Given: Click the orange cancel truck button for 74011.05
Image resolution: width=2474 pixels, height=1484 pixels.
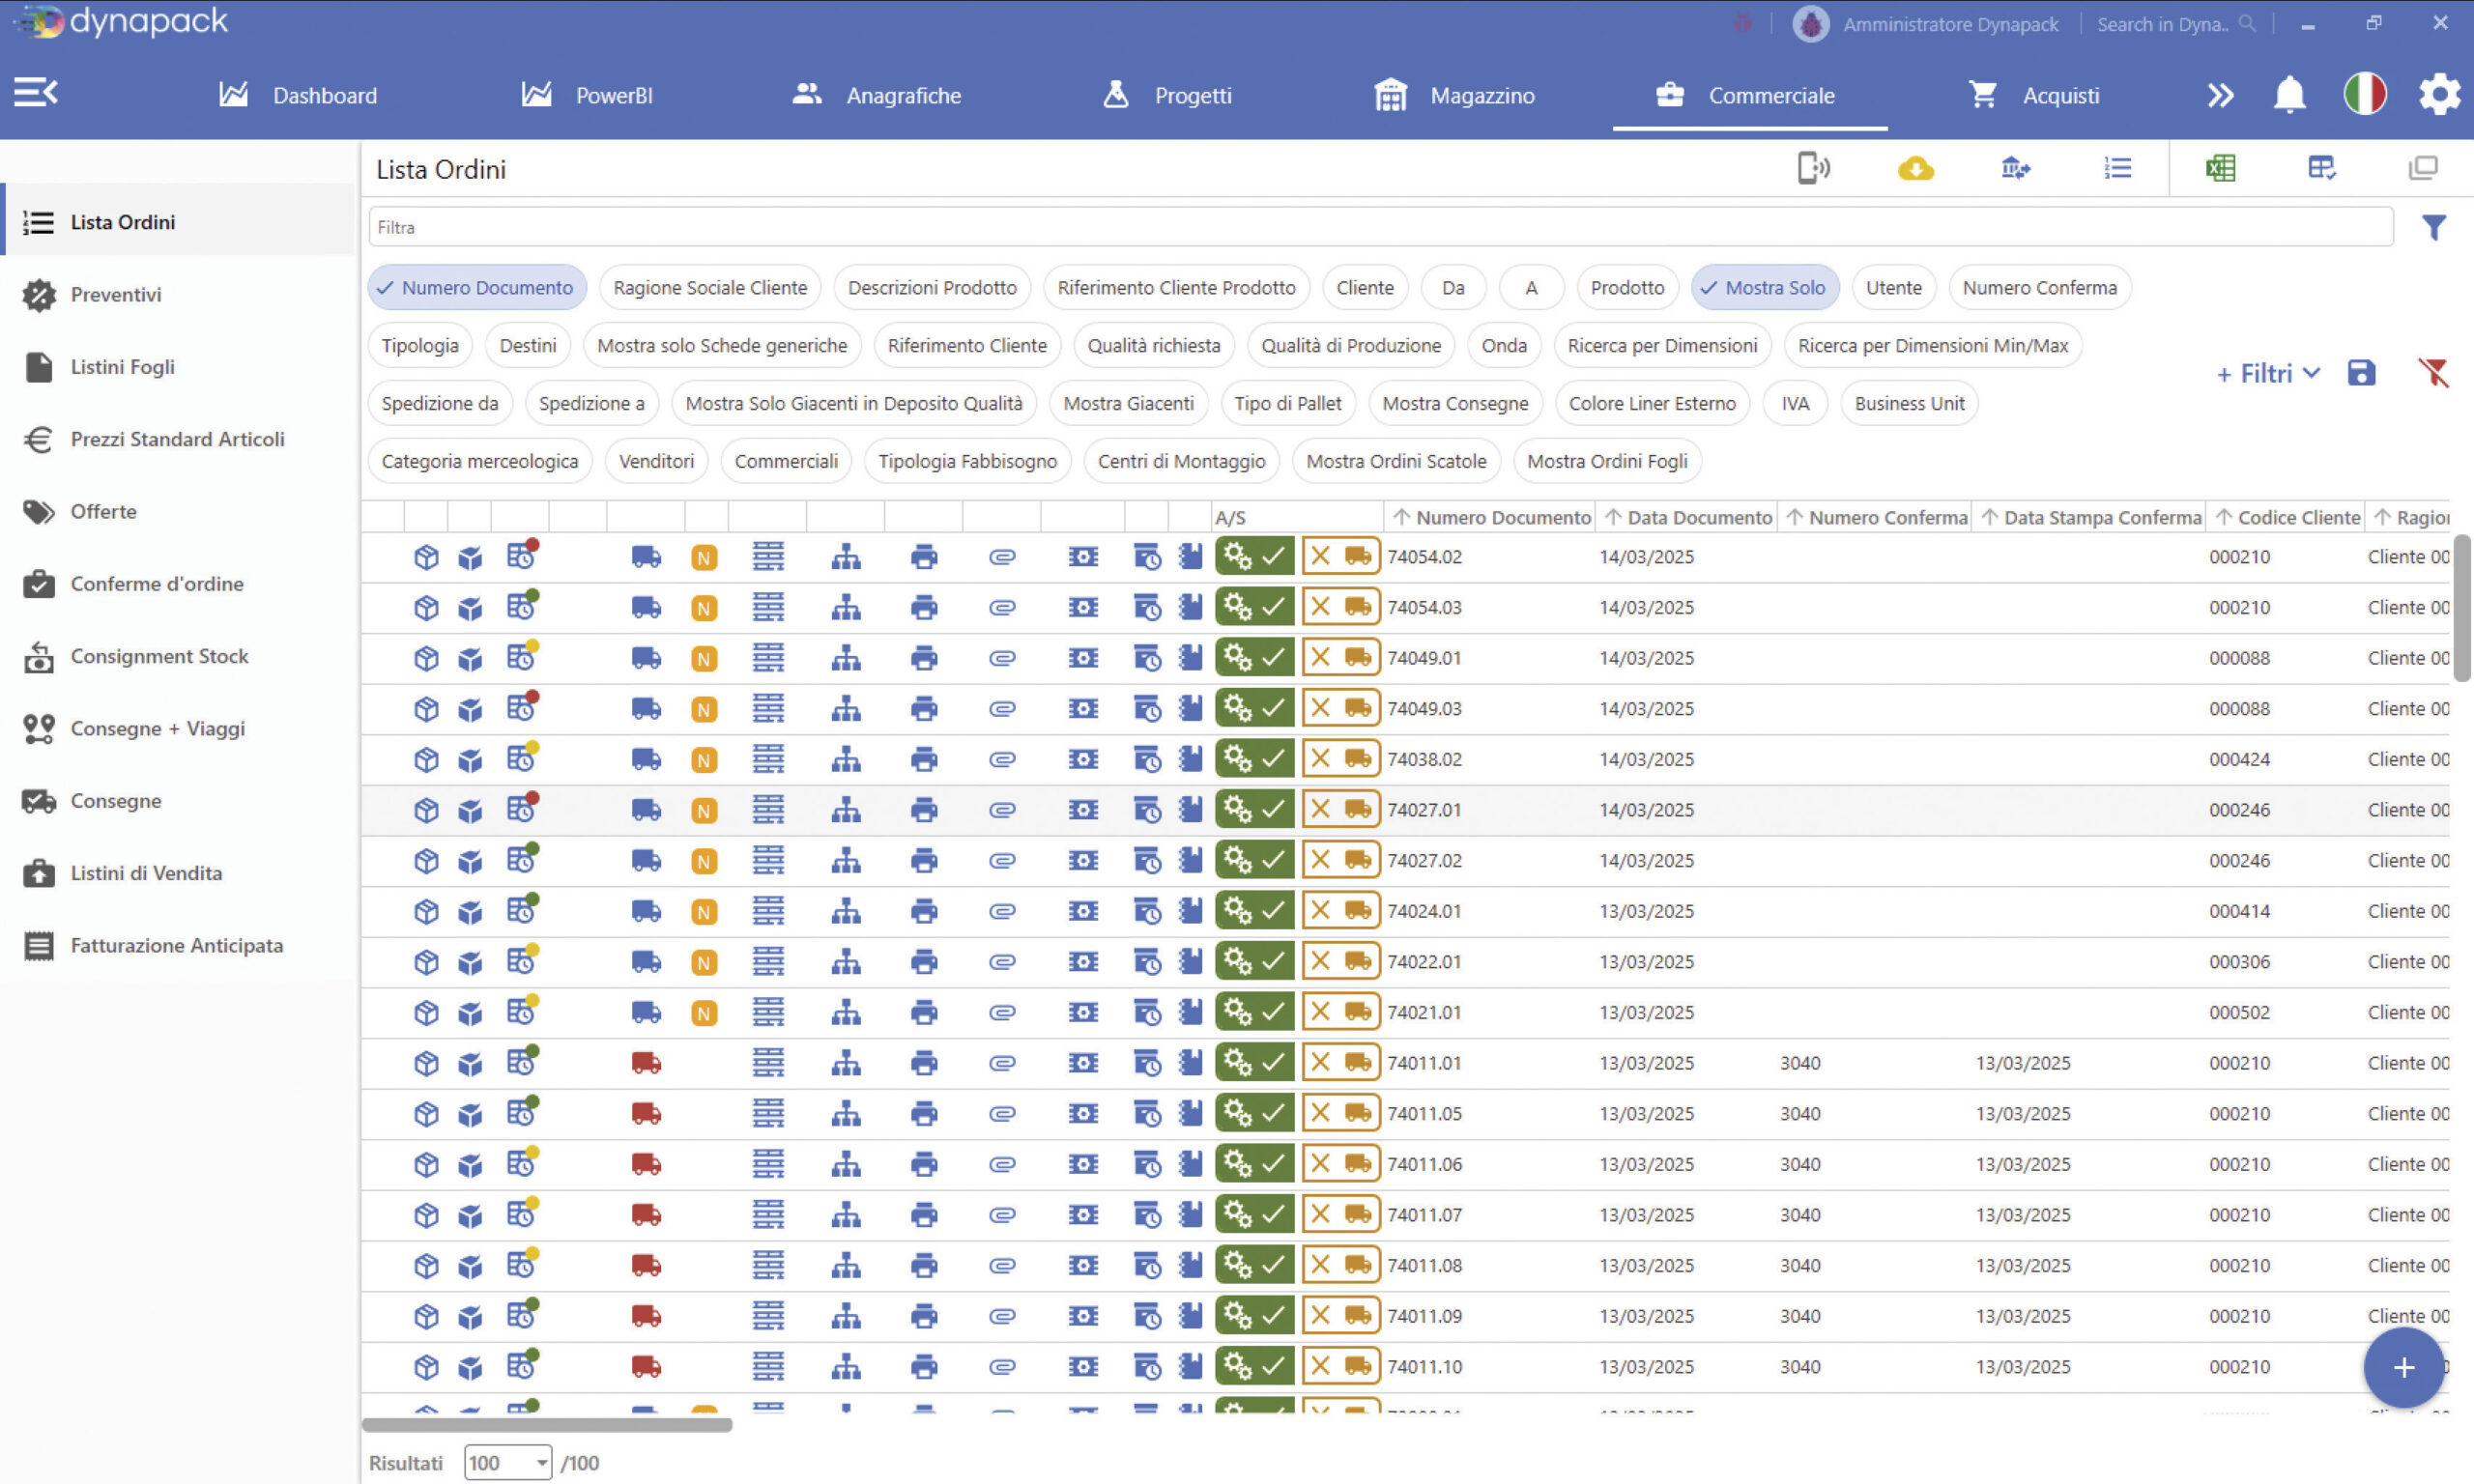Looking at the screenshot, I should [x=1341, y=1114].
